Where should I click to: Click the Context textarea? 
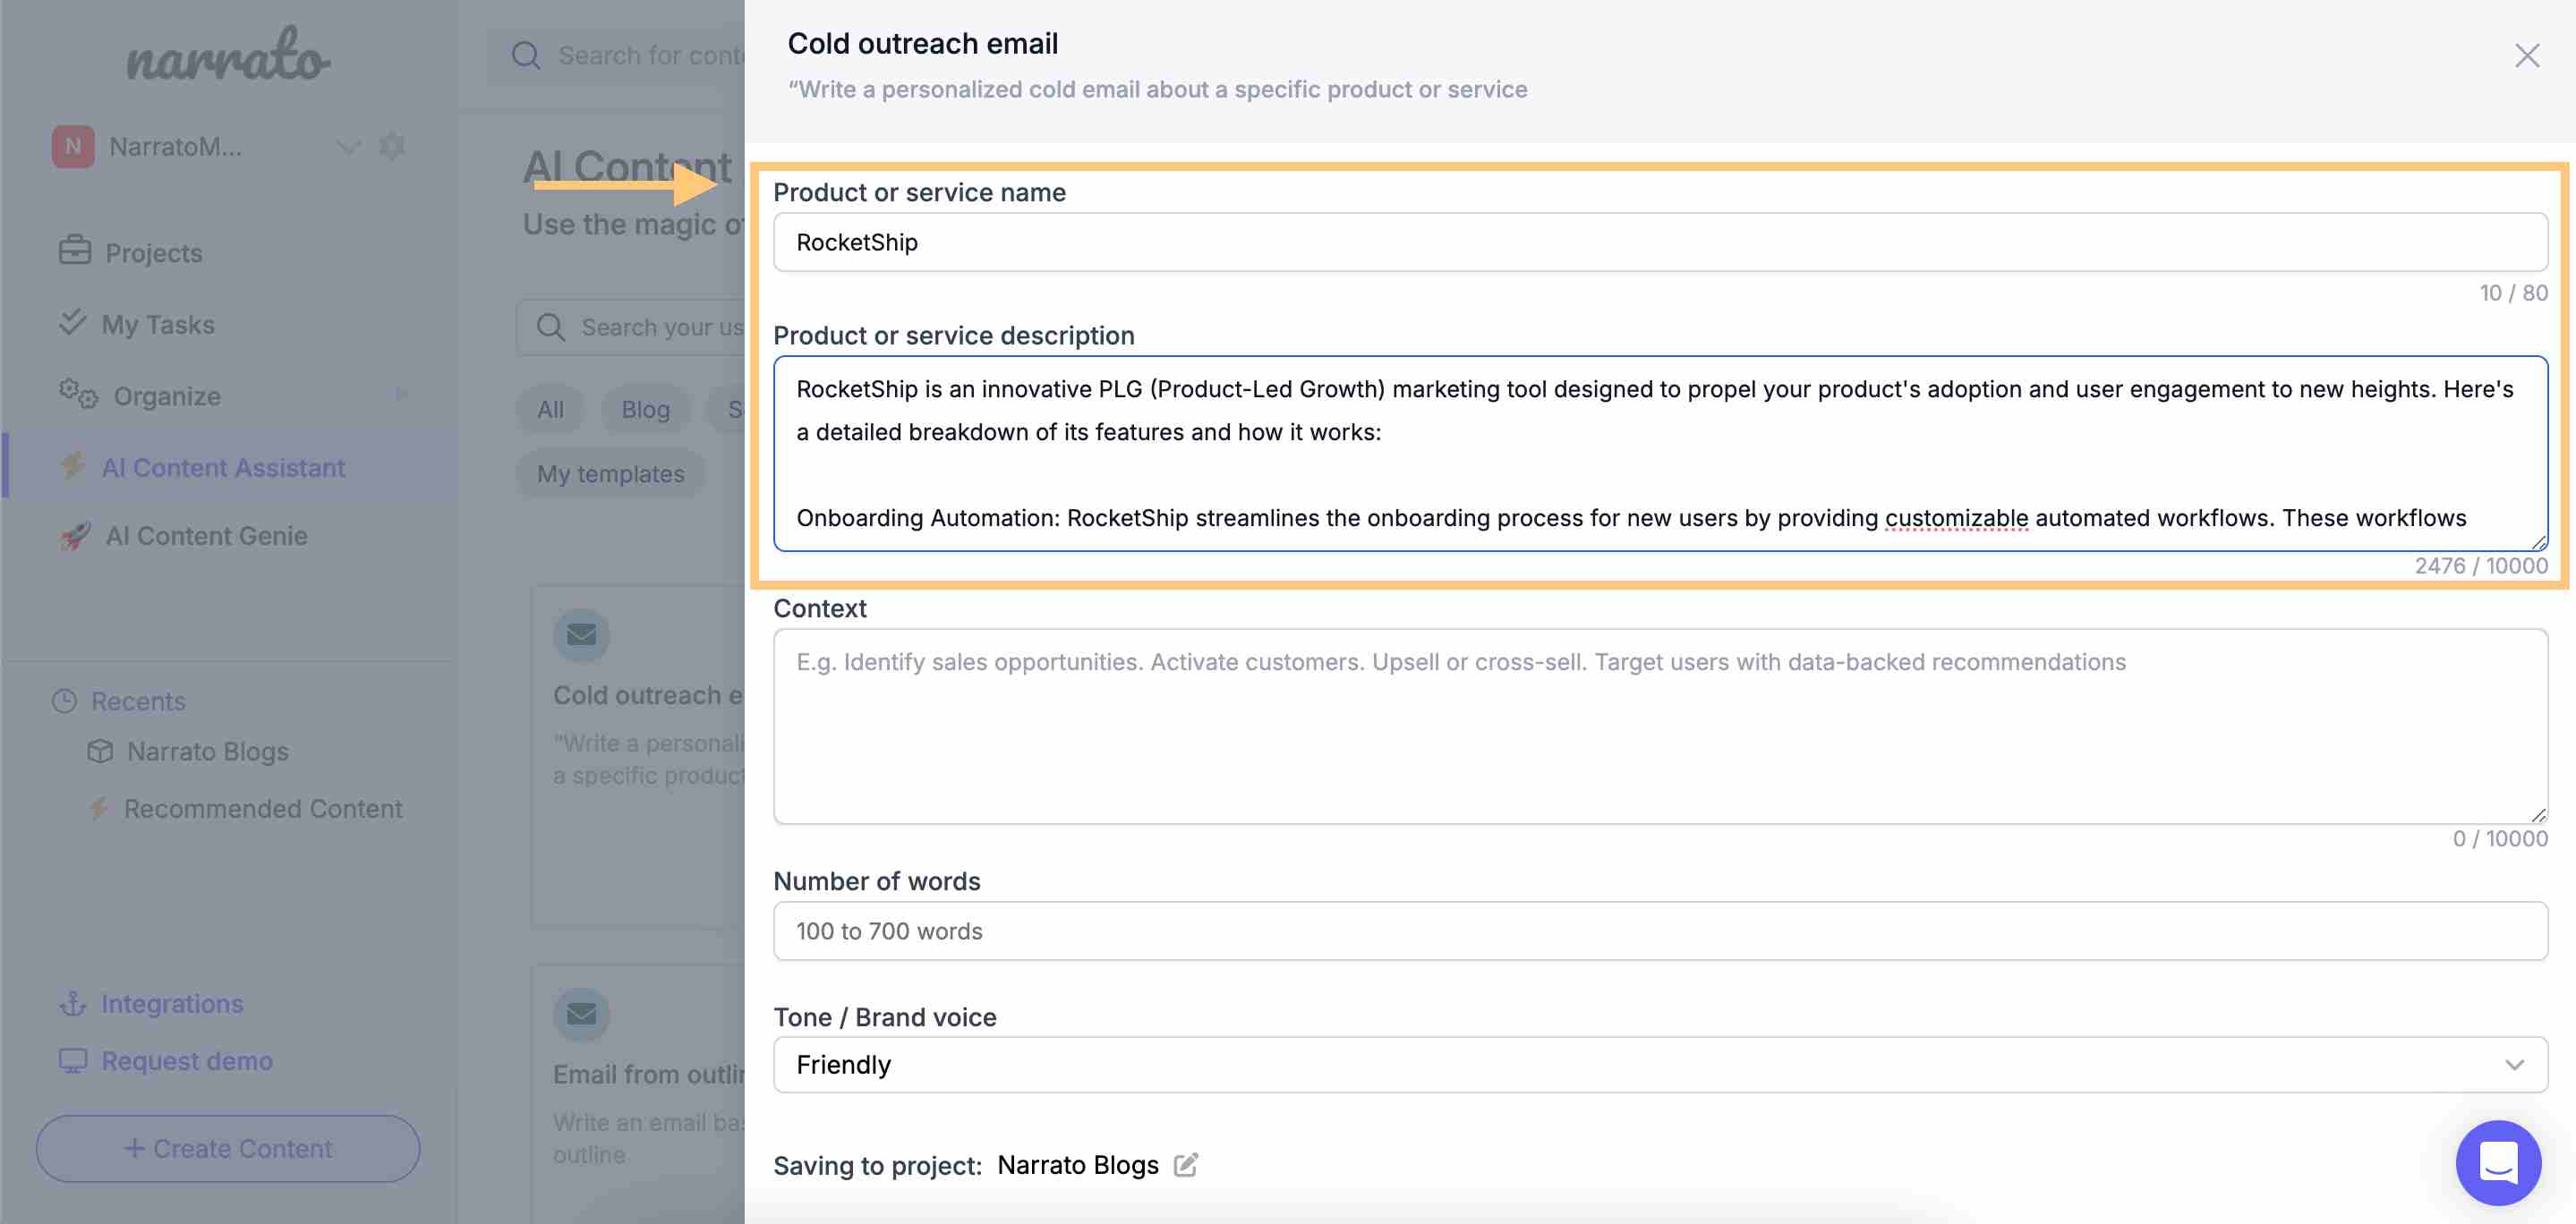point(1660,726)
